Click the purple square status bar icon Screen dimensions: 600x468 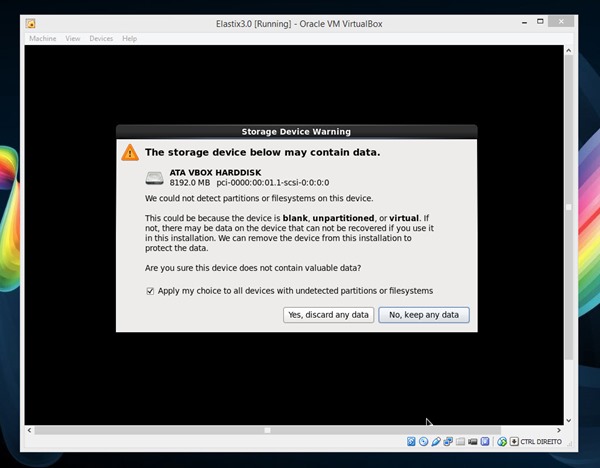click(x=485, y=442)
